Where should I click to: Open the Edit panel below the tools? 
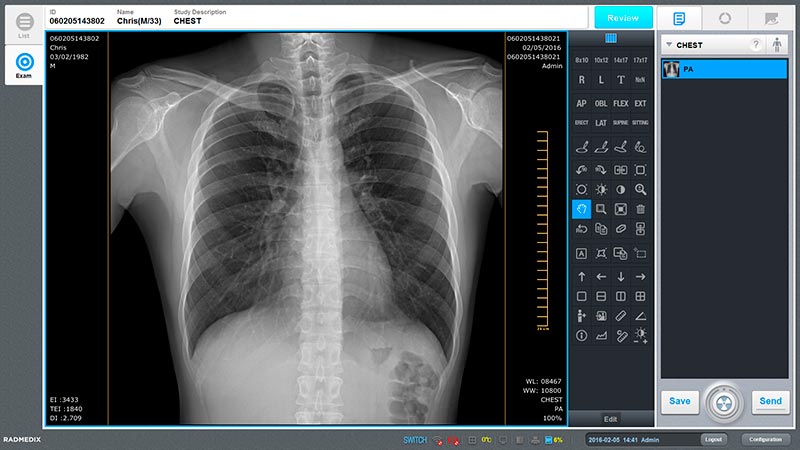[x=611, y=418]
